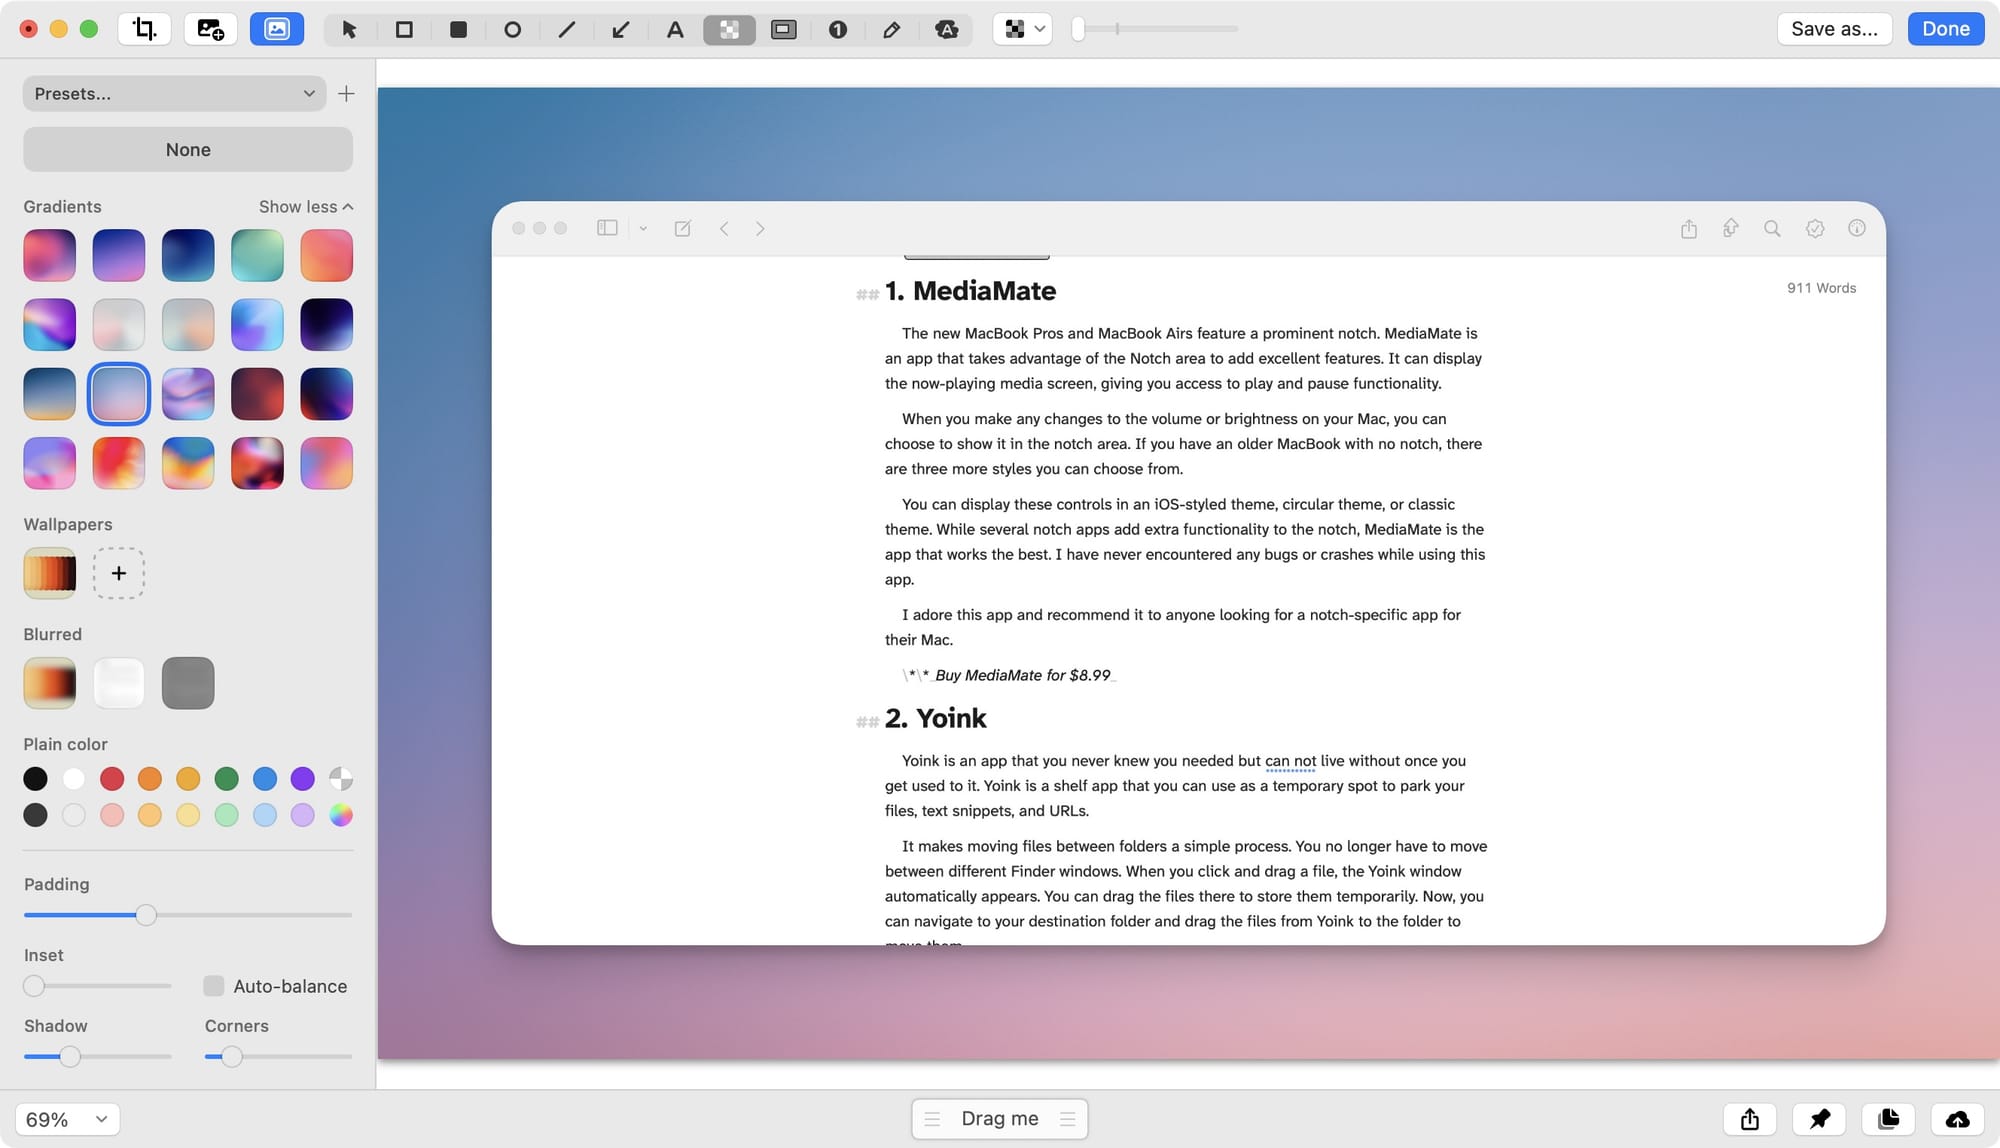
Task: Pick the yellow-orange plain color
Action: (188, 778)
